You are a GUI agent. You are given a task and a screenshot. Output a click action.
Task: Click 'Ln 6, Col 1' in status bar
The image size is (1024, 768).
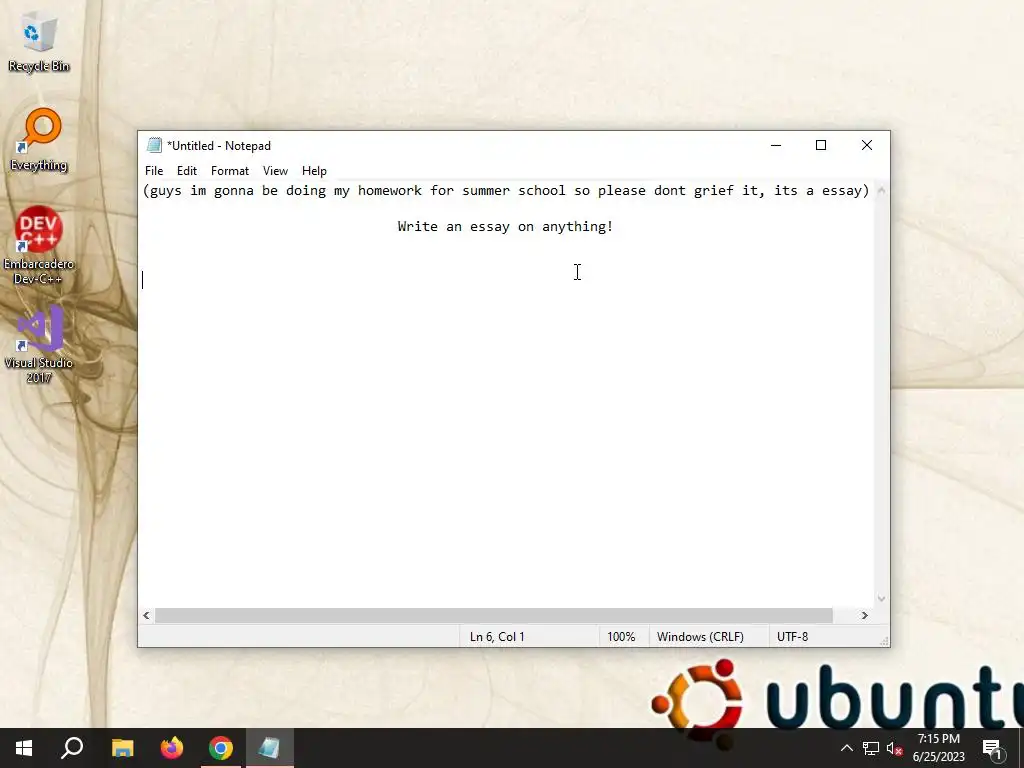coord(497,637)
